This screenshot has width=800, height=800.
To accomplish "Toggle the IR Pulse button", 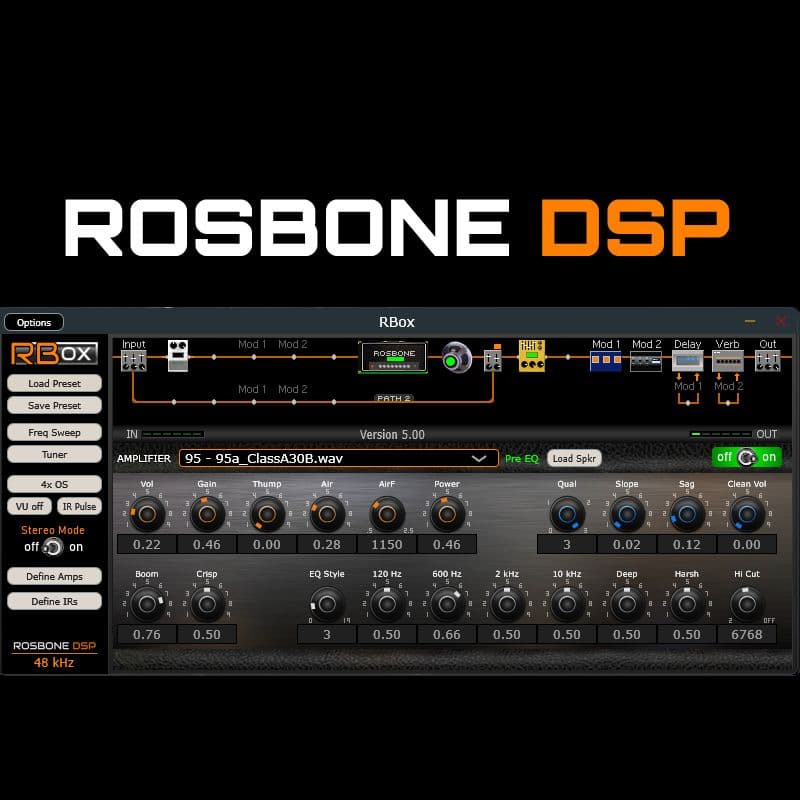I will click(79, 506).
